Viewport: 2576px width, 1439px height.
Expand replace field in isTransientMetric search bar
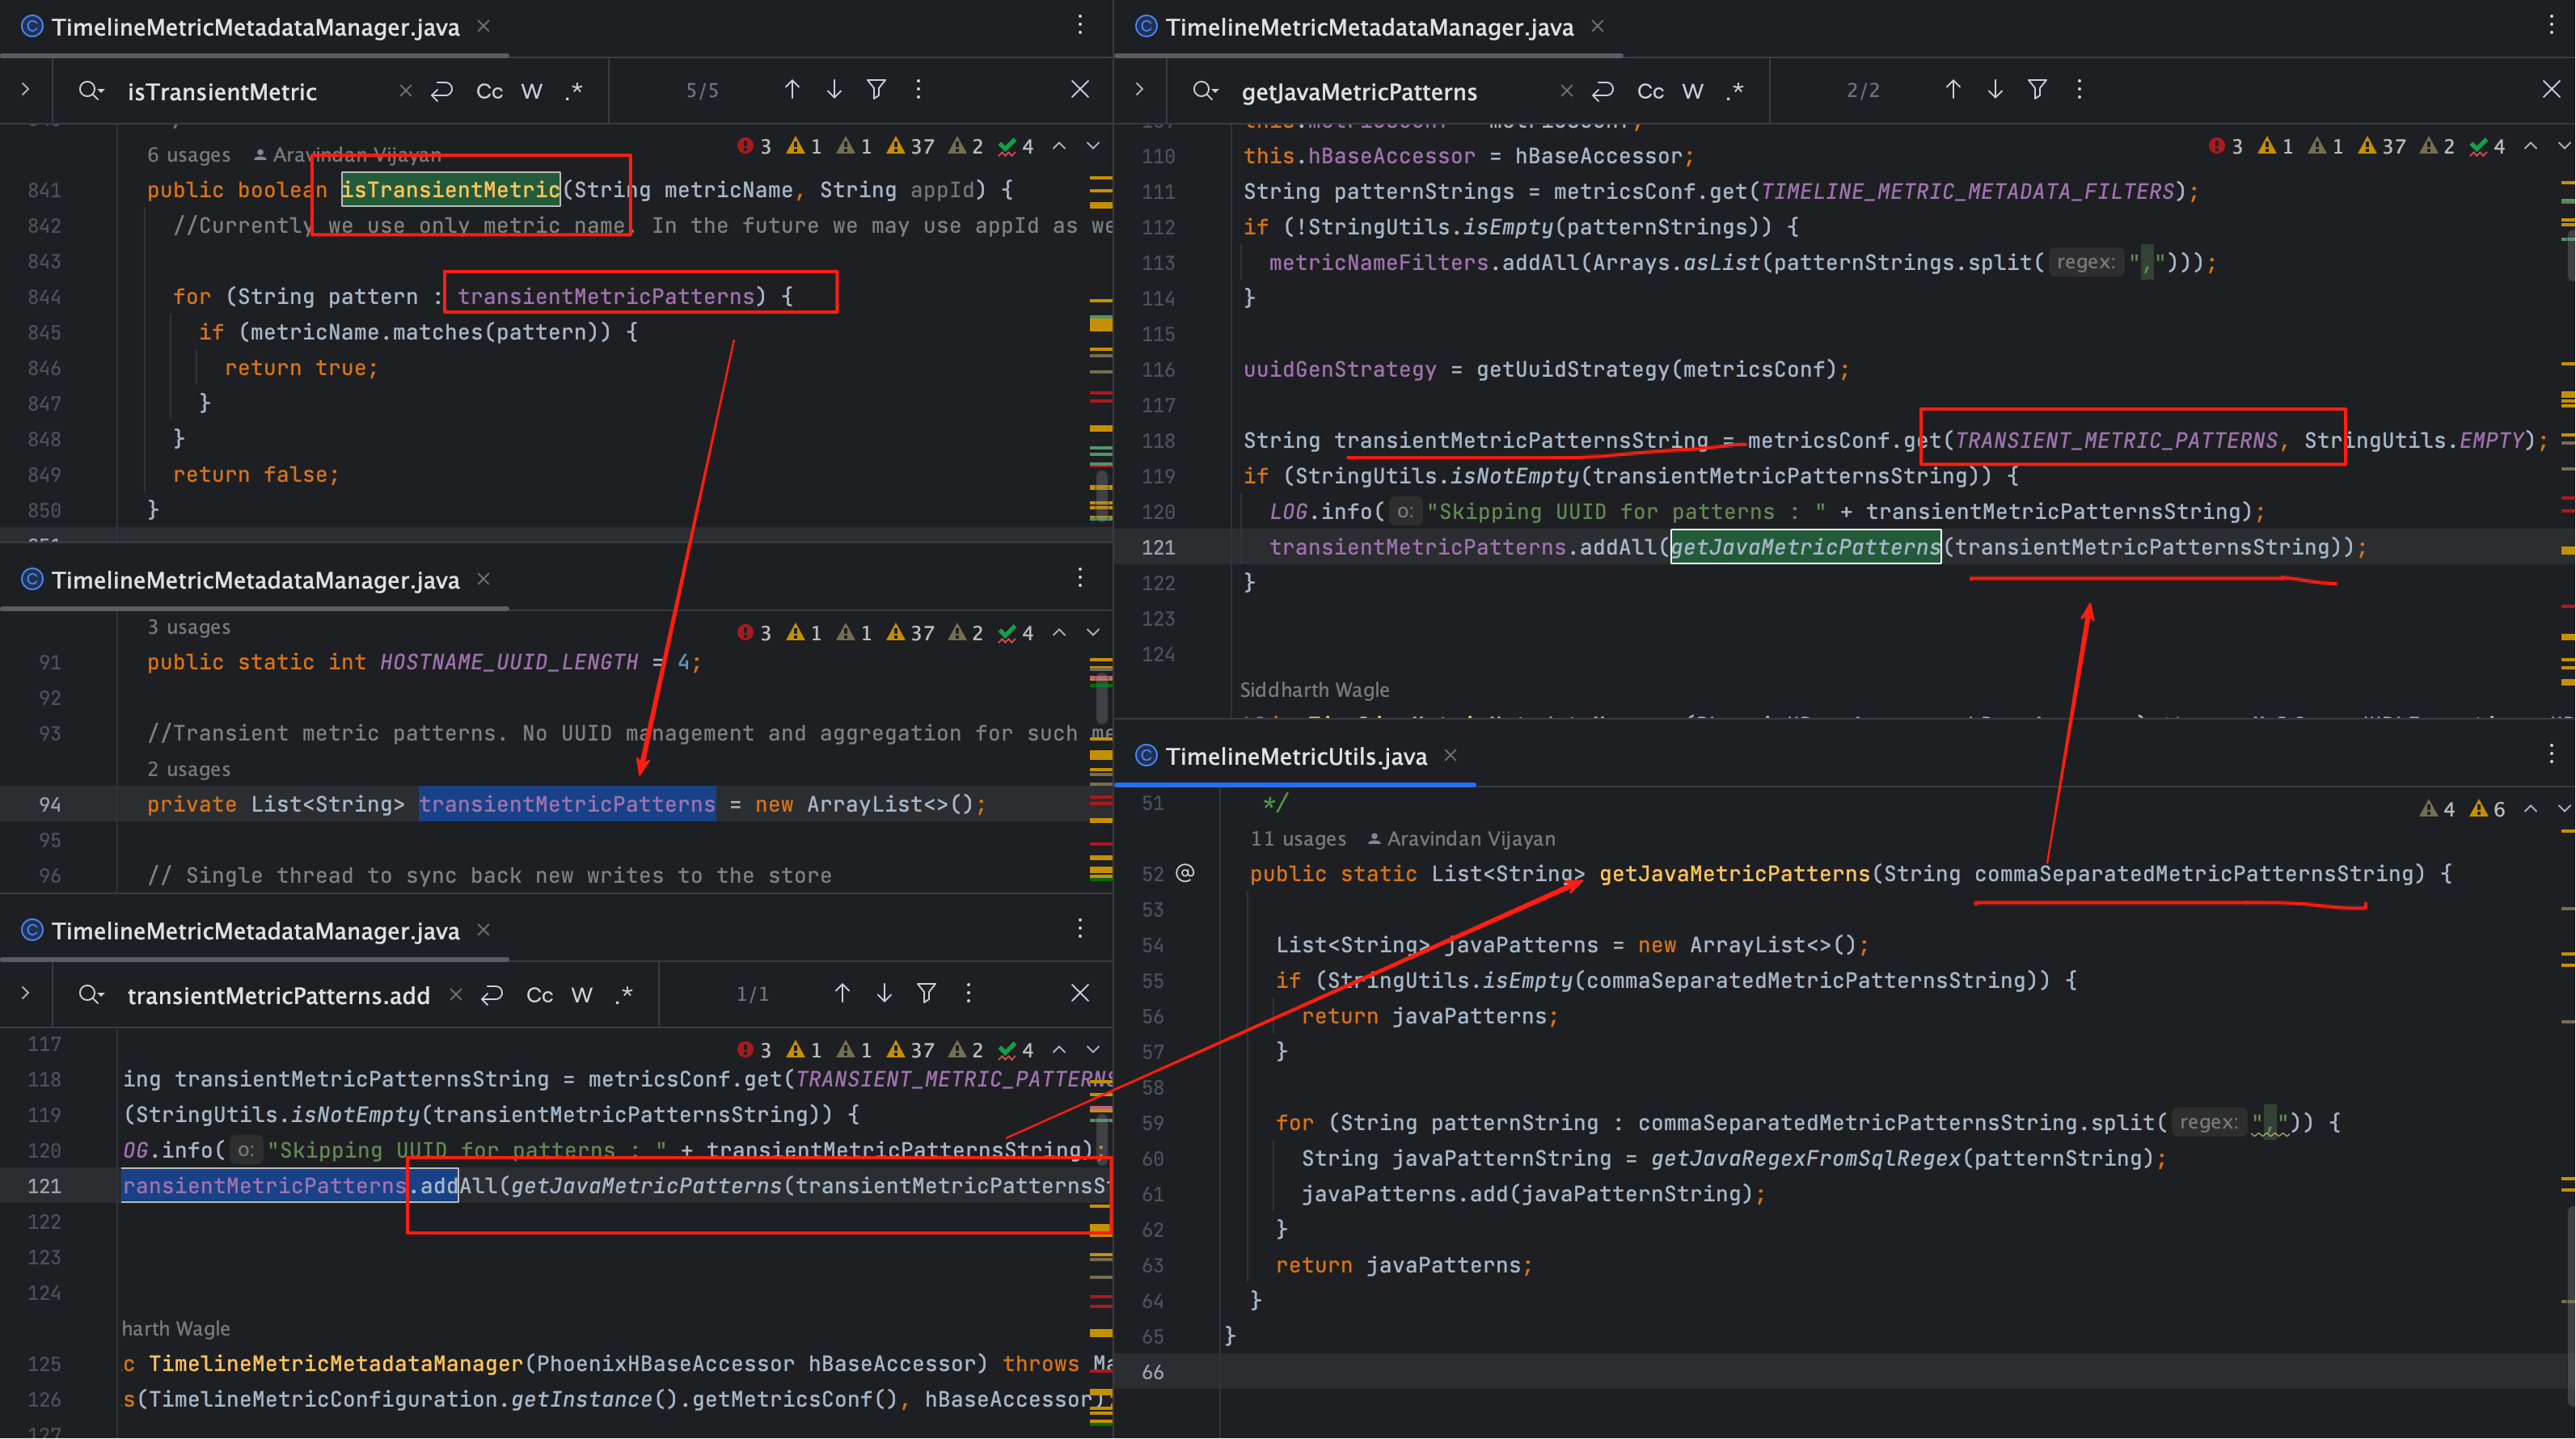click(x=25, y=90)
